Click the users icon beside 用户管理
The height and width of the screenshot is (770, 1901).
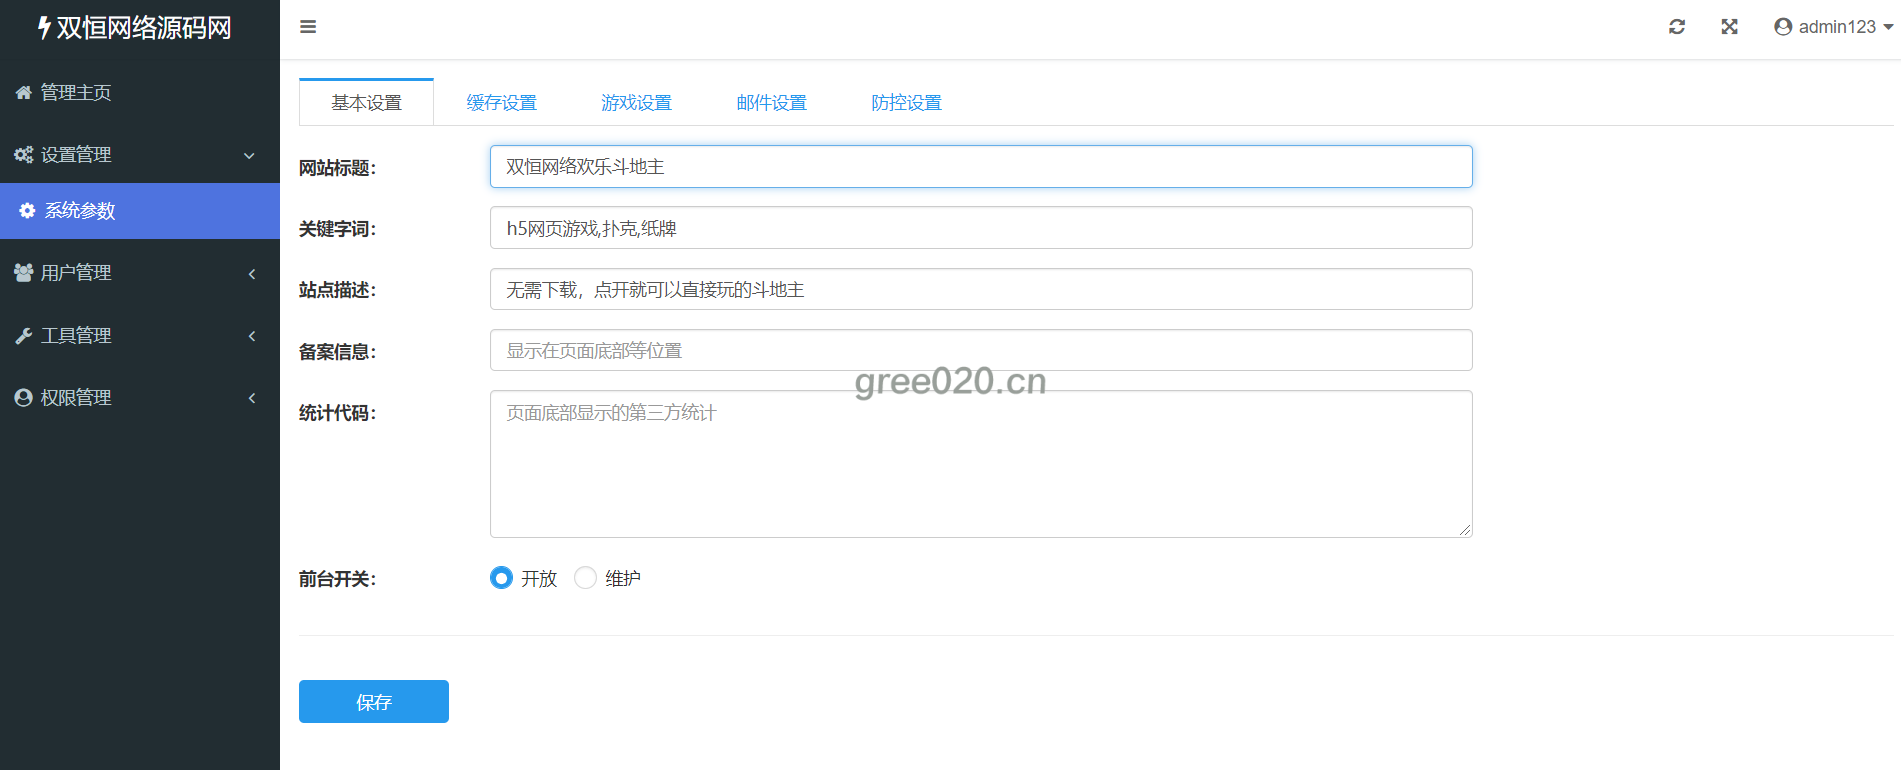point(24,273)
